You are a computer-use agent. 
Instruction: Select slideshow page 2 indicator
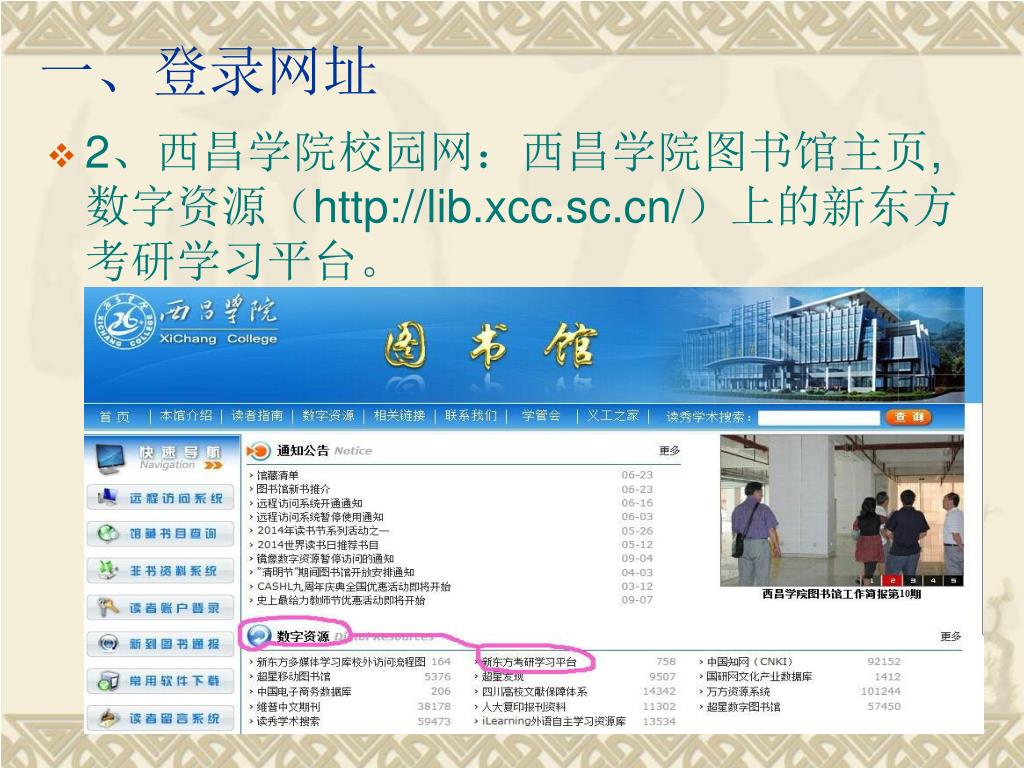point(892,580)
